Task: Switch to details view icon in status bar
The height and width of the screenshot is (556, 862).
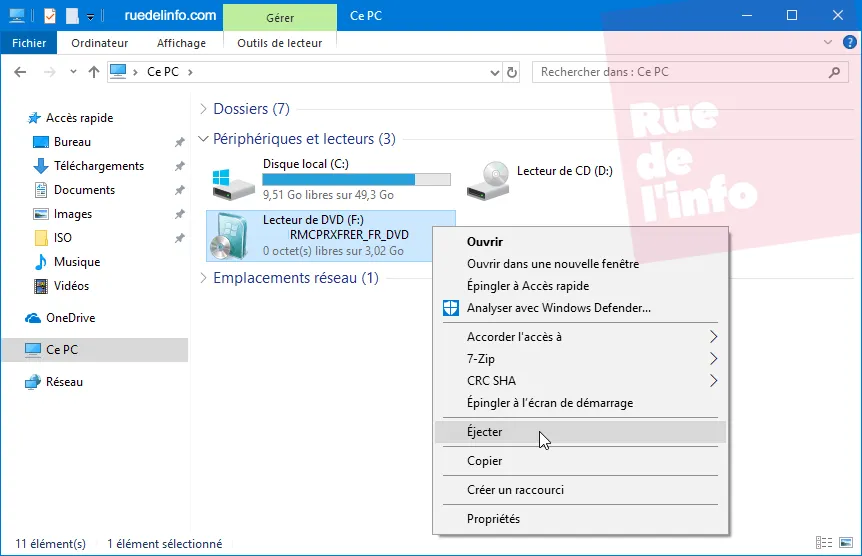Action: coord(824,543)
